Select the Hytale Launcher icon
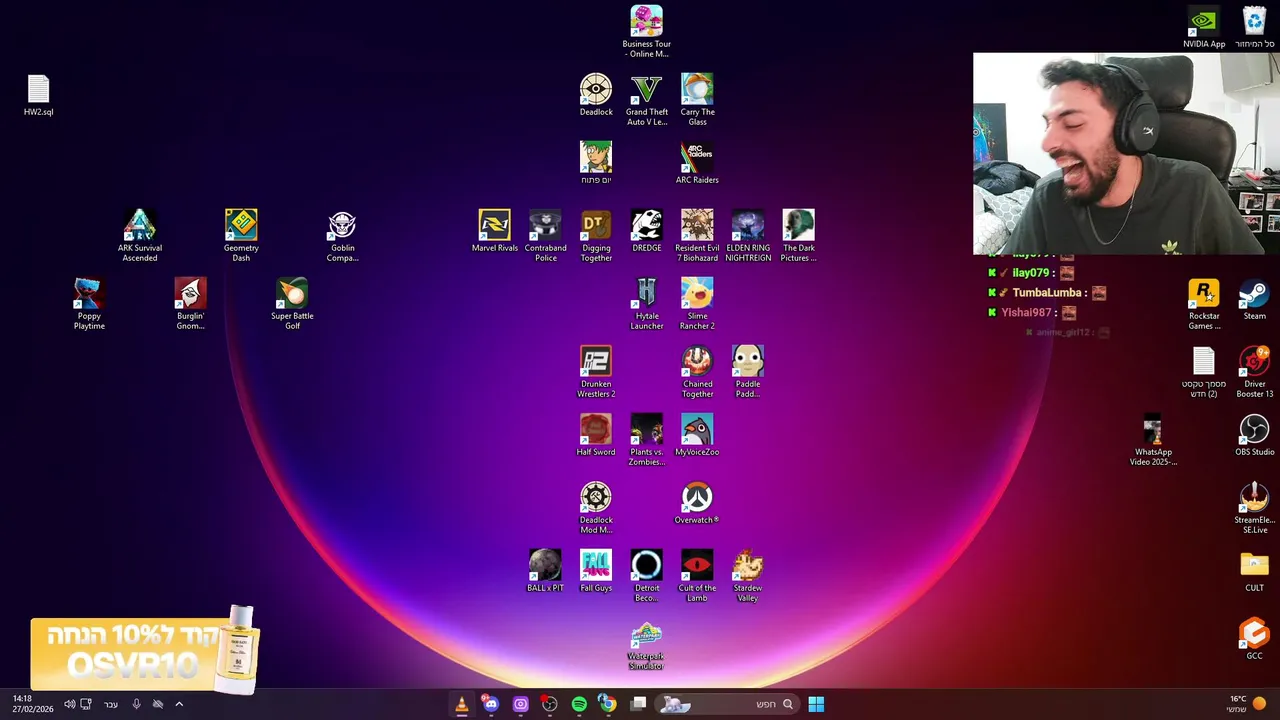Viewport: 1280px width, 720px height. pyautogui.click(x=647, y=303)
